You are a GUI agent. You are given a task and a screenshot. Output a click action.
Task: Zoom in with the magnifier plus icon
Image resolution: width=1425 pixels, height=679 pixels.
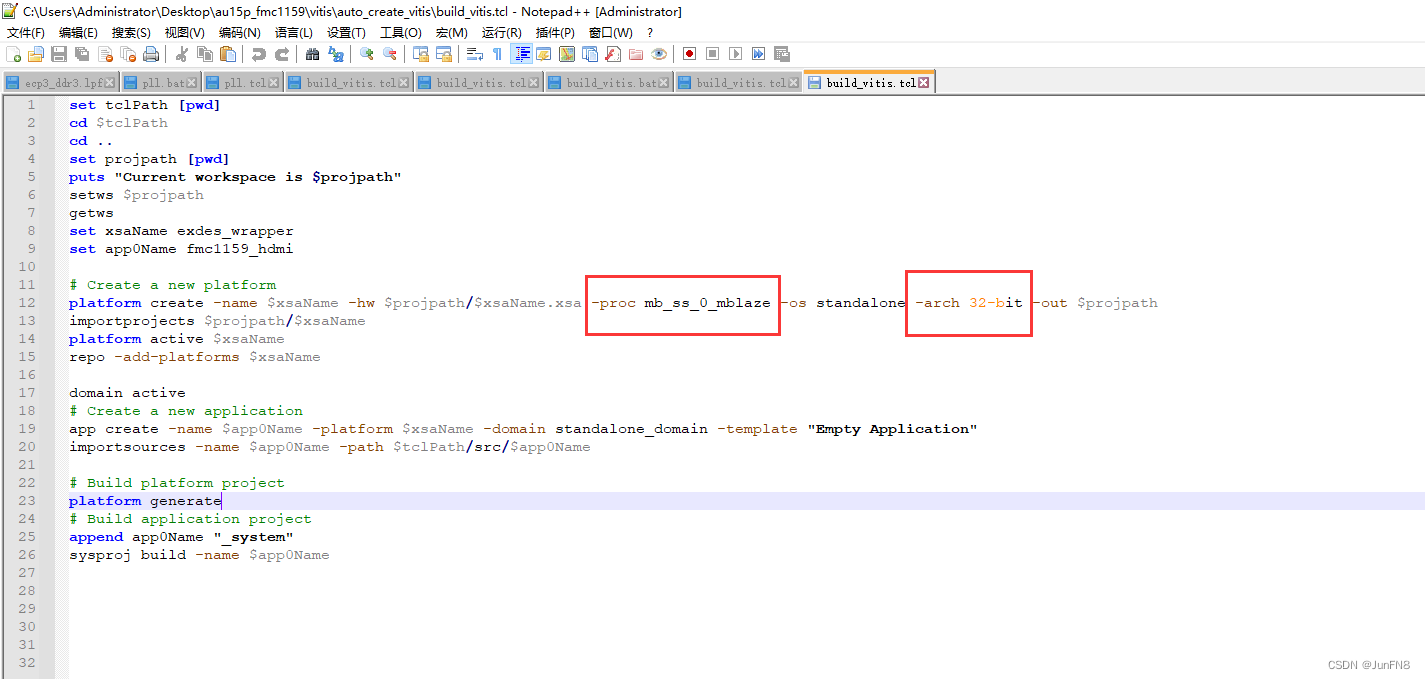(367, 54)
